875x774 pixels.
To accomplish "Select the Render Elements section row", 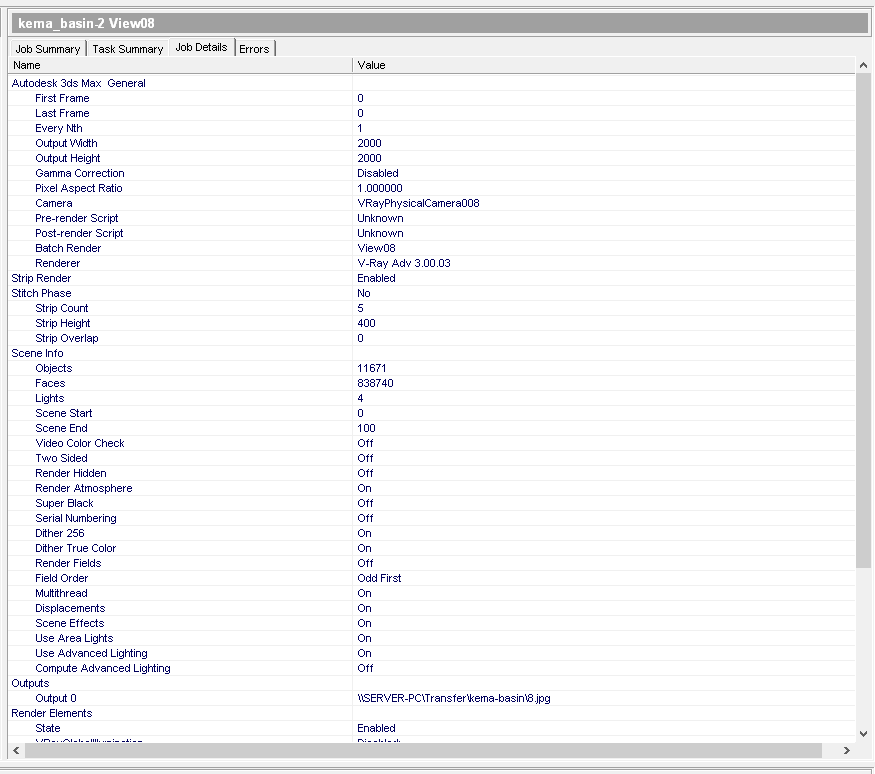I will 52,713.
